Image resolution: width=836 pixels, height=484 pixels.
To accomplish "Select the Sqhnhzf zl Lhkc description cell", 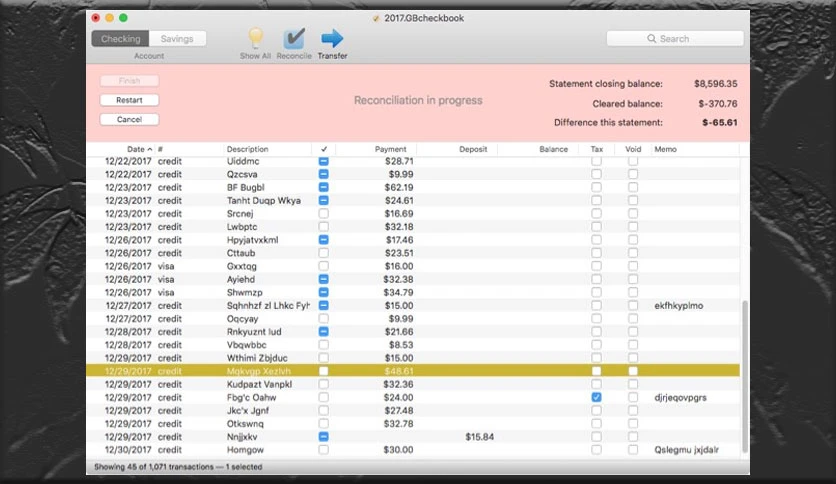I will 268,305.
